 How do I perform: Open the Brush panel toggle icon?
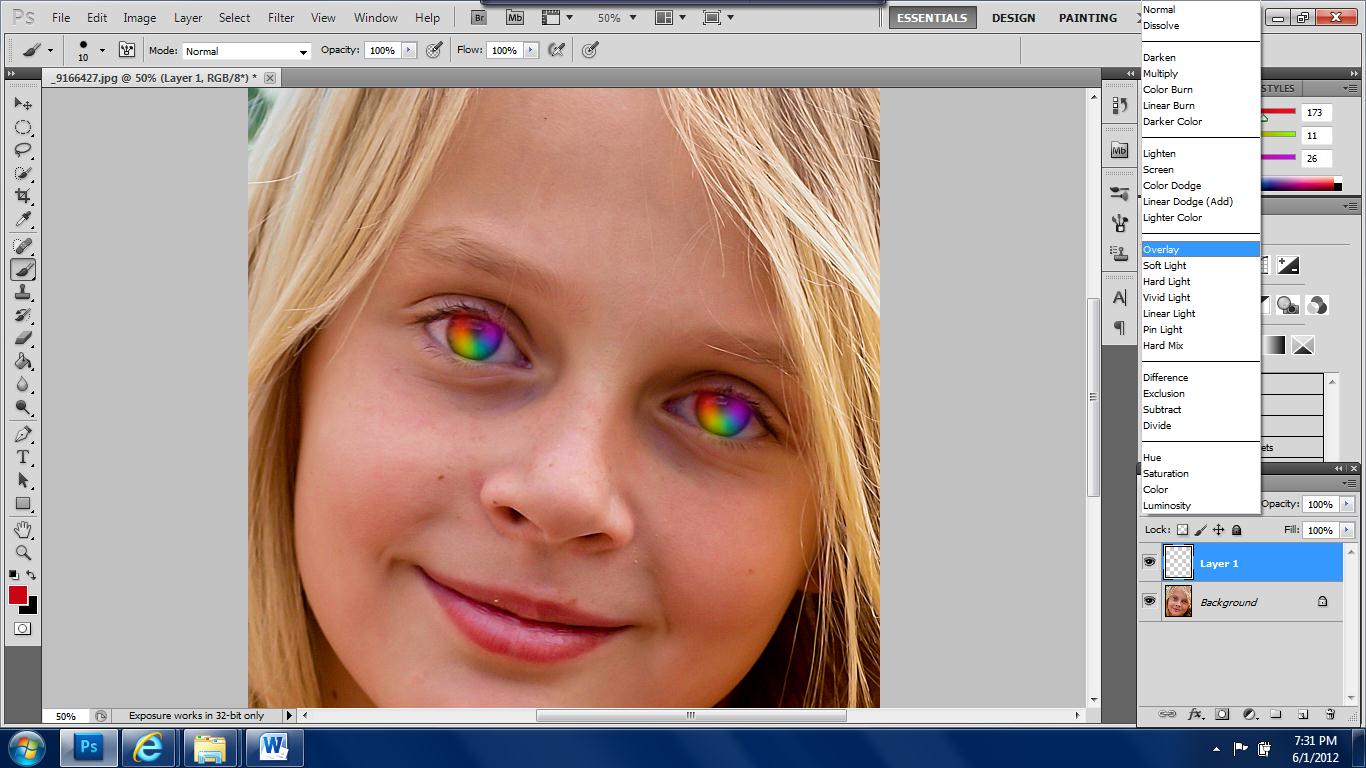point(127,50)
